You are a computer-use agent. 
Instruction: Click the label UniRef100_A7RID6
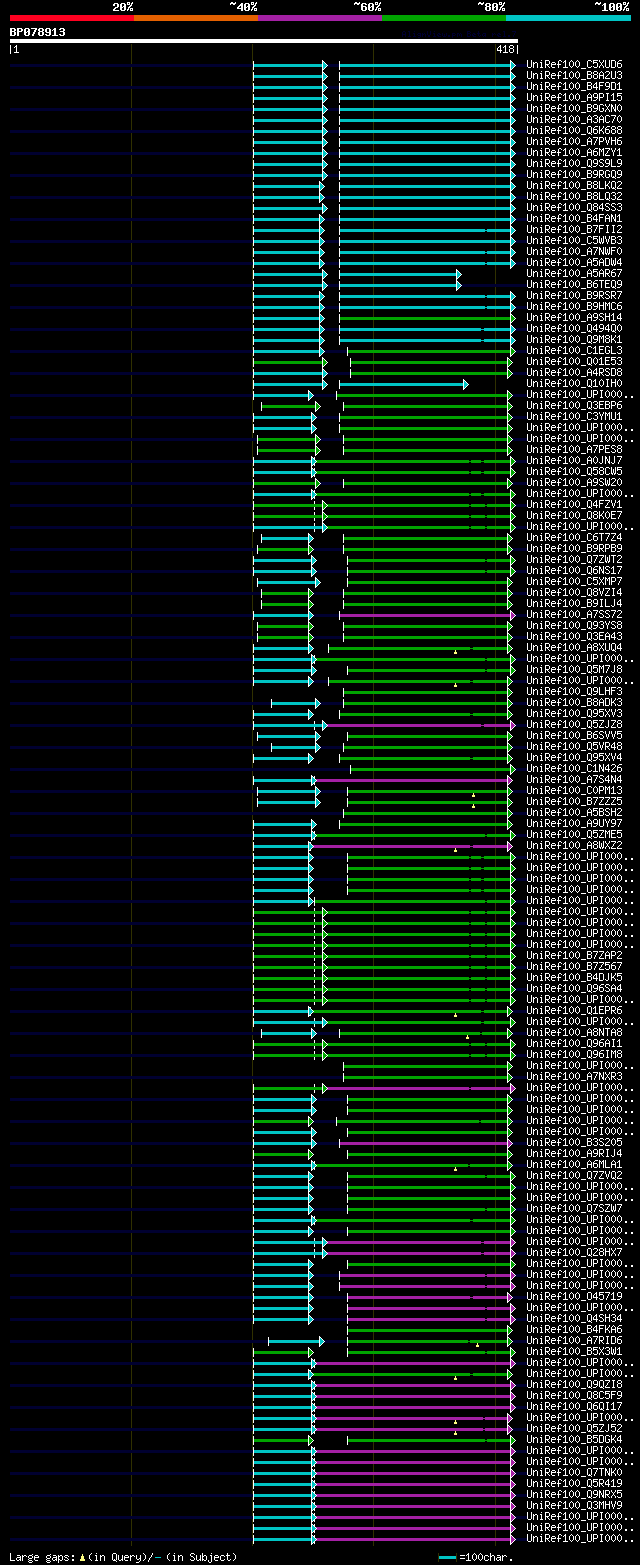click(574, 1340)
